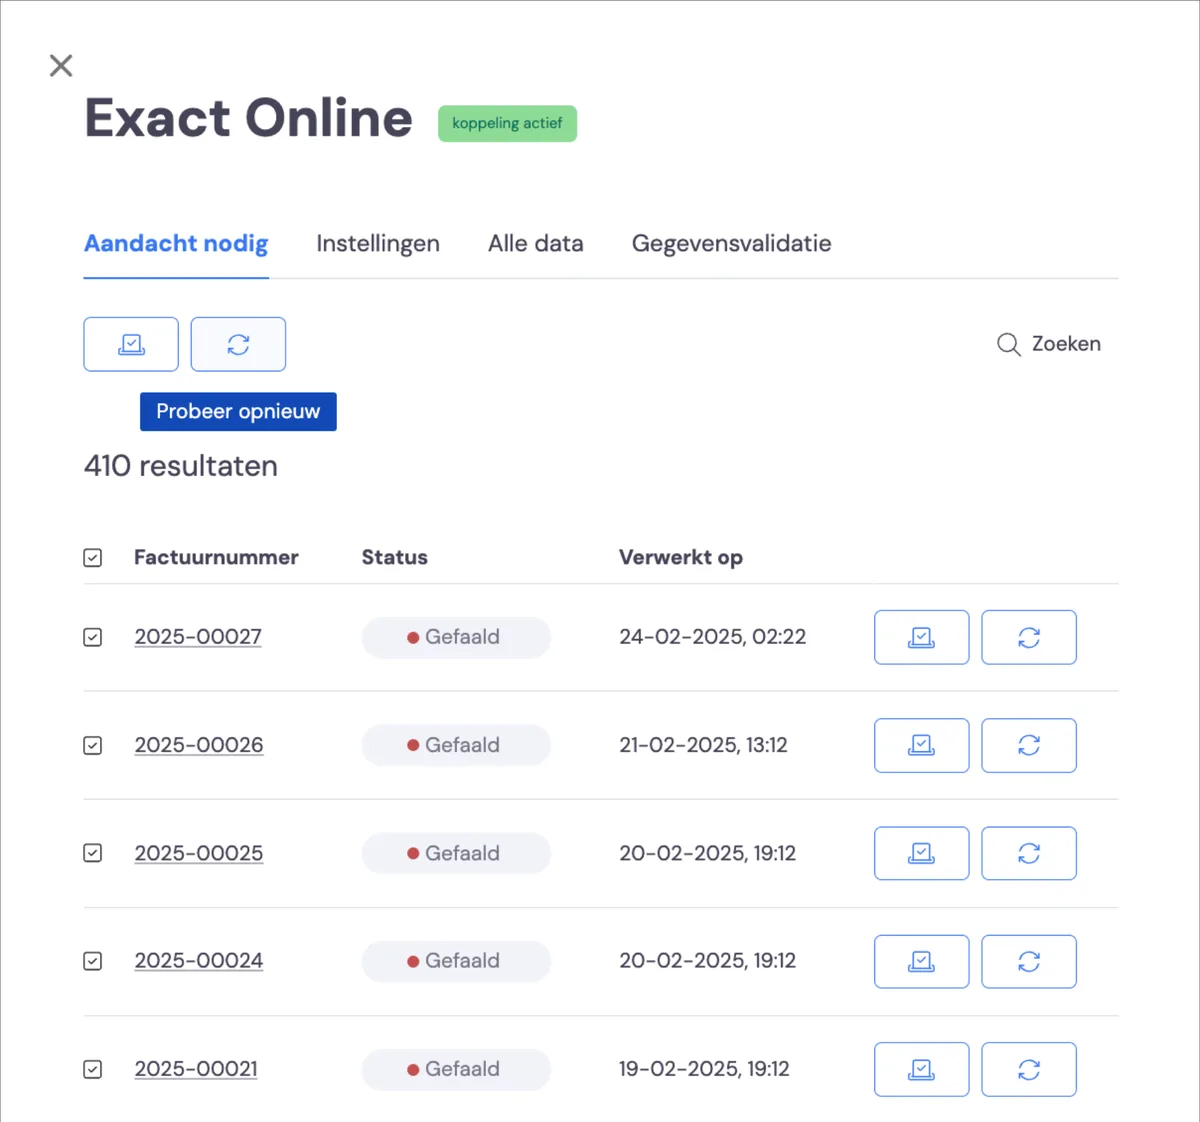1200x1122 pixels.
Task: Open invoice link 2025-00021
Action: [x=196, y=1069]
